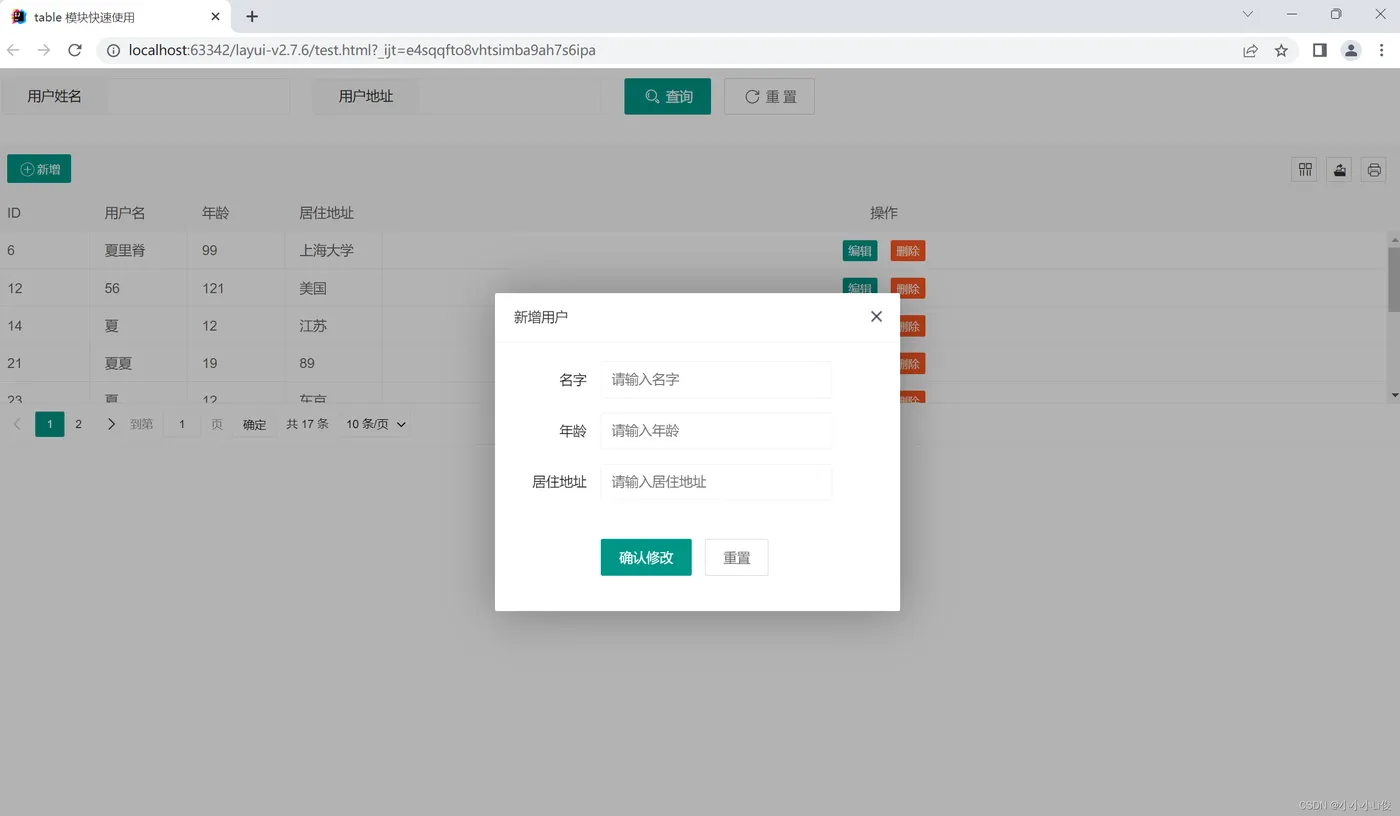Viewport: 1400px width, 816px height.
Task: Click the export data icon on table toolbar
Action: point(1338,170)
